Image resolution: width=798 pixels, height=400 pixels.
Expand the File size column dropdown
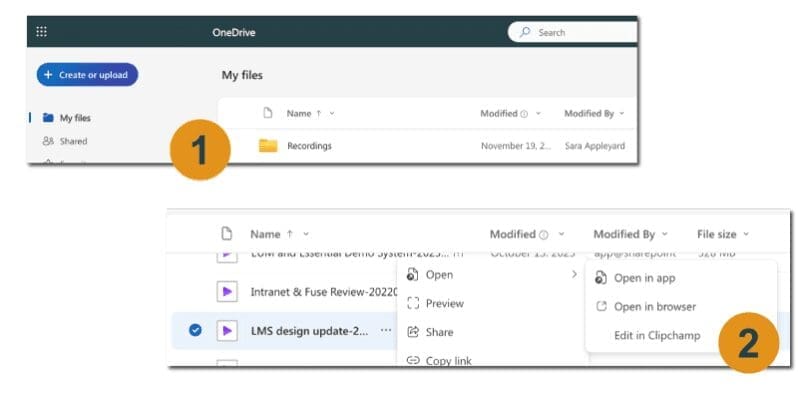[746, 235]
